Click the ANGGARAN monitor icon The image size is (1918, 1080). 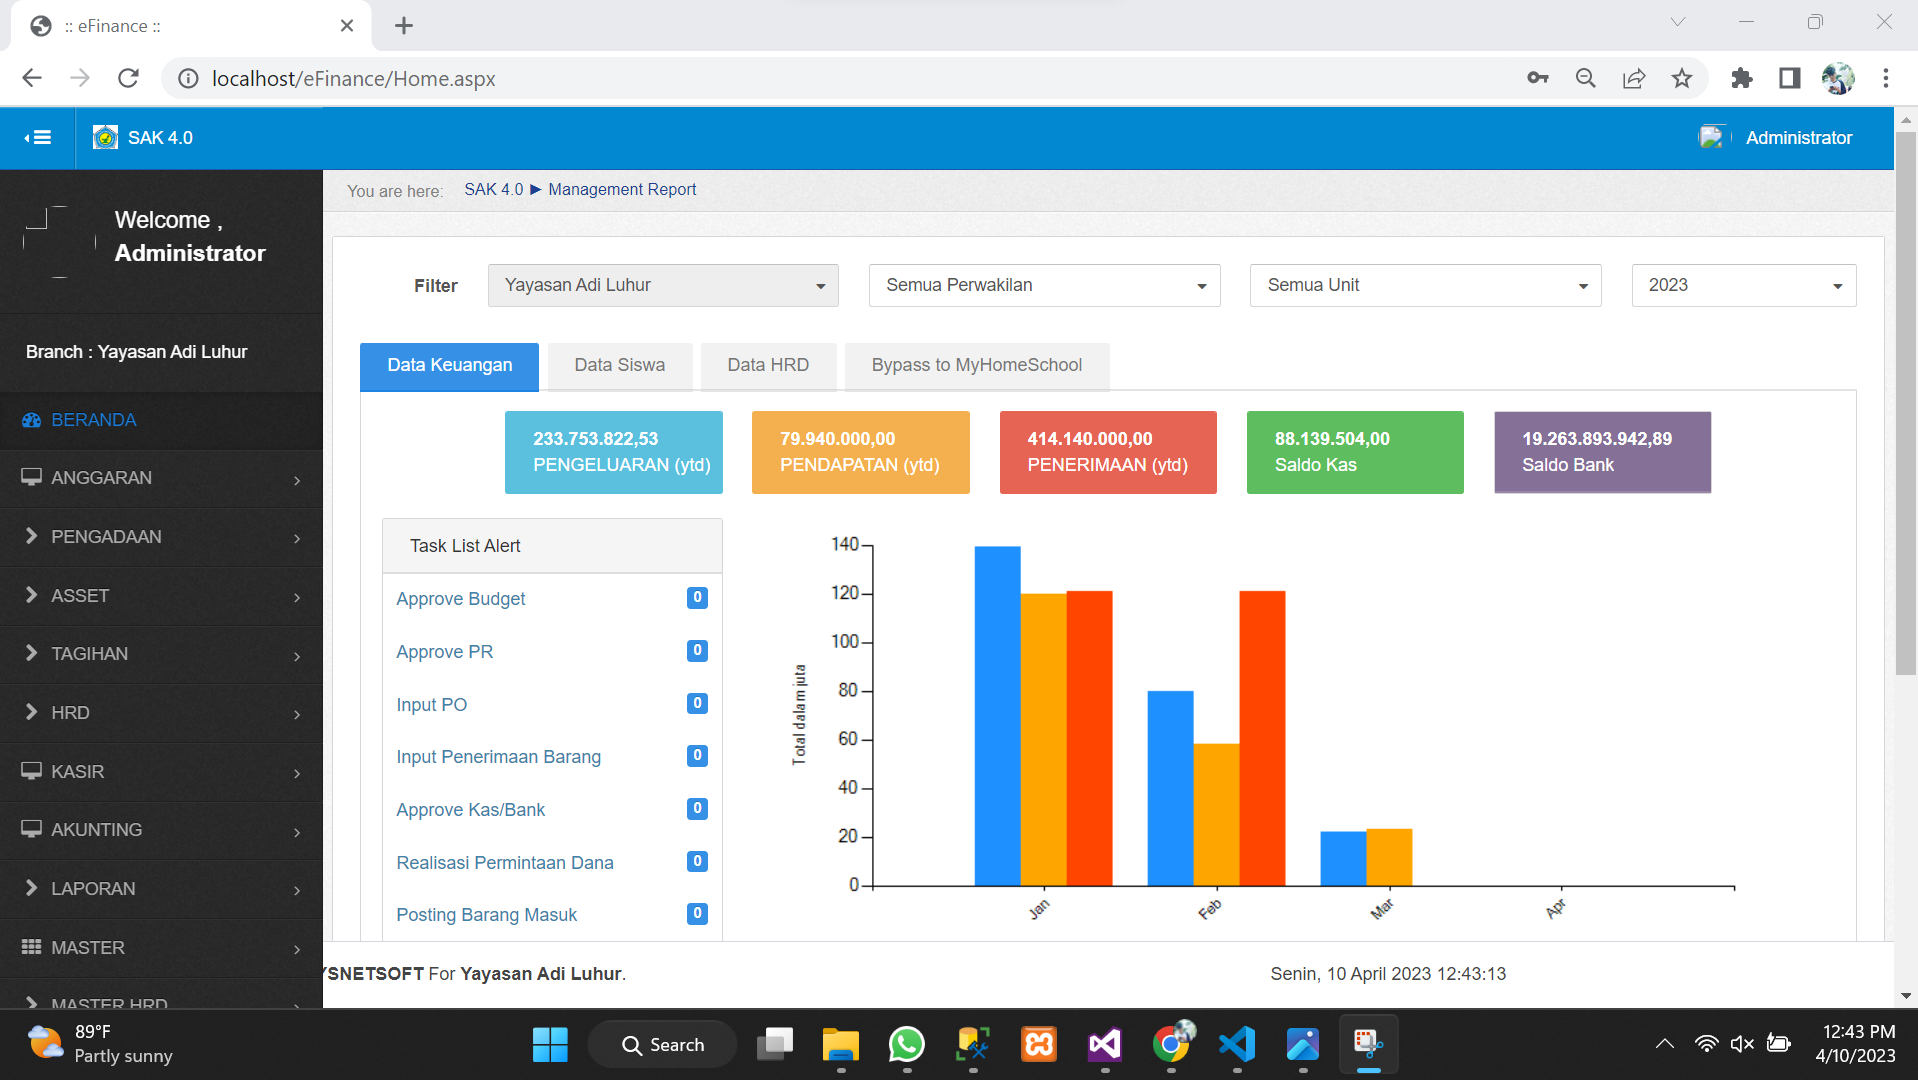[30, 477]
